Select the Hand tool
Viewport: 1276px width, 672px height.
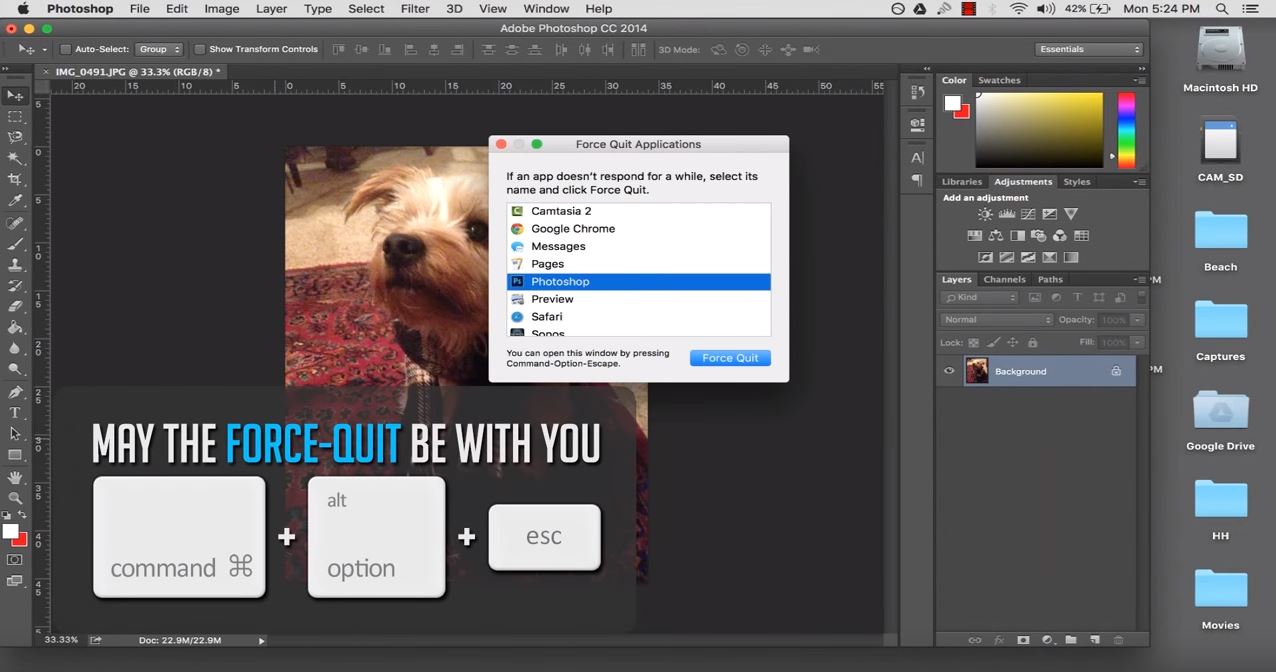tap(15, 476)
